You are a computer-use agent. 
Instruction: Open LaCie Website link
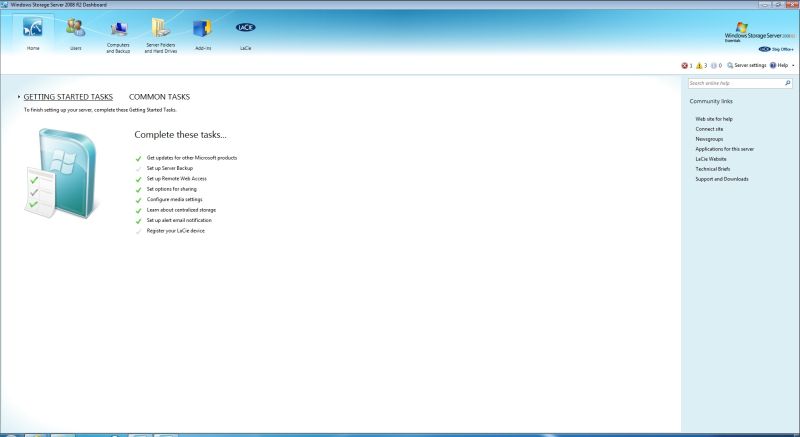click(x=711, y=159)
